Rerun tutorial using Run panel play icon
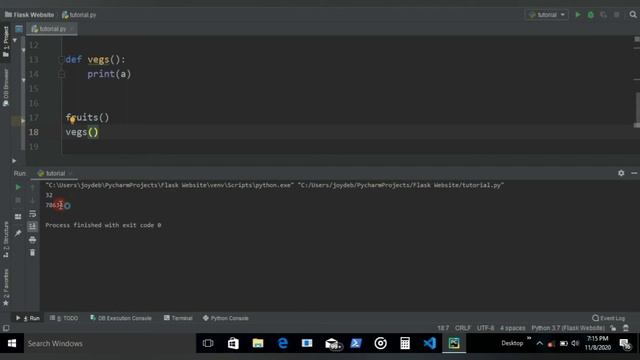The image size is (640, 360). click(x=18, y=187)
